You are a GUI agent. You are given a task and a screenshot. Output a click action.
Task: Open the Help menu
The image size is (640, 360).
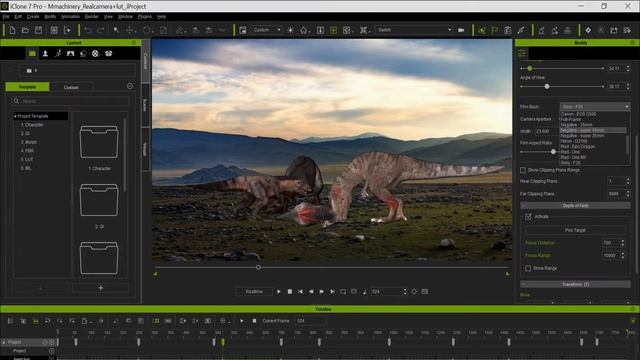161,17
